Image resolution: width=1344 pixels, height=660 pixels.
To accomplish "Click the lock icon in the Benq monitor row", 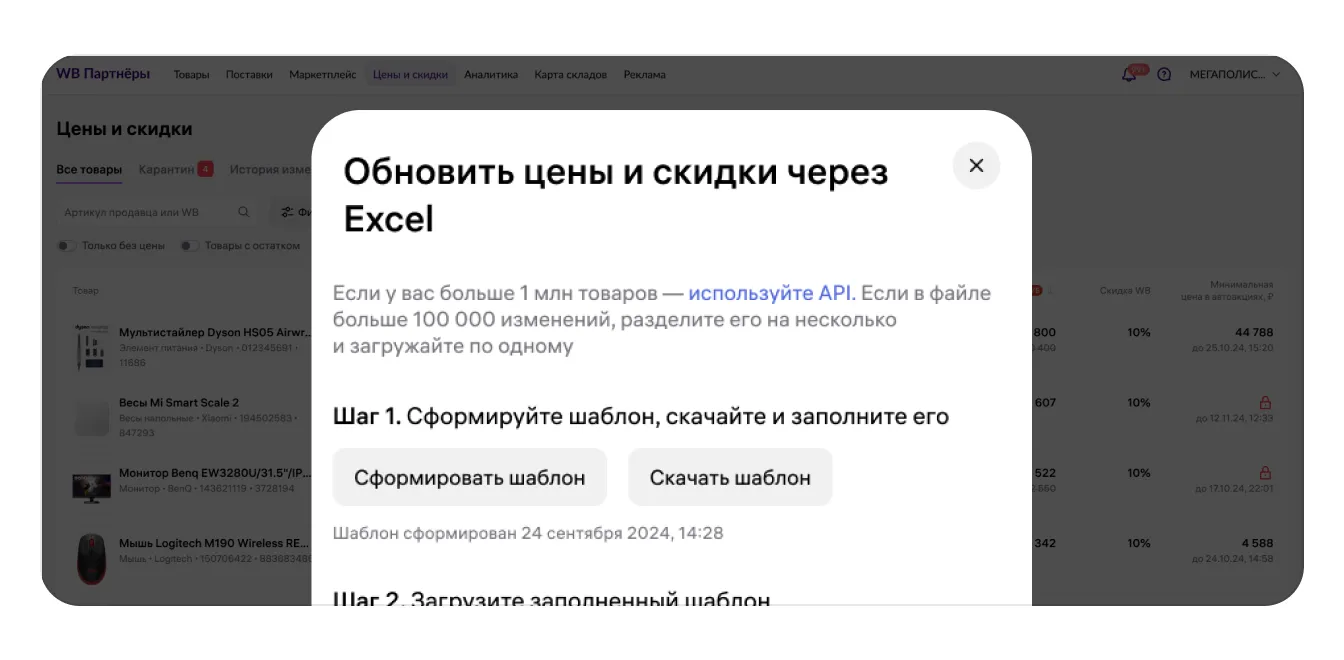I will point(1265,472).
